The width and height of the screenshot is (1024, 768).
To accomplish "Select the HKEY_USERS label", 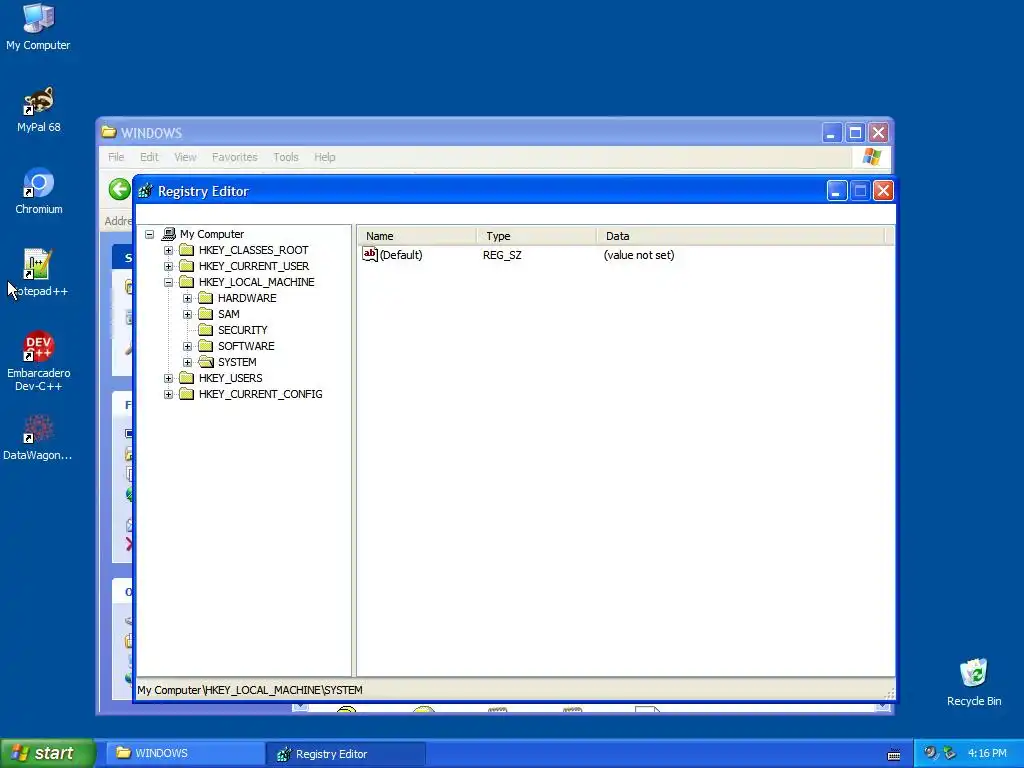I will click(231, 378).
